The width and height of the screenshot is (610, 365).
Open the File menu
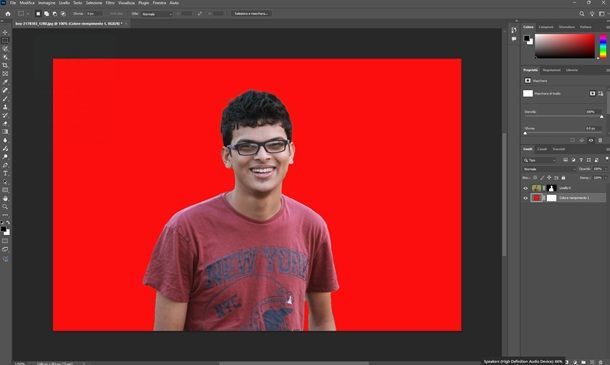(x=13, y=3)
